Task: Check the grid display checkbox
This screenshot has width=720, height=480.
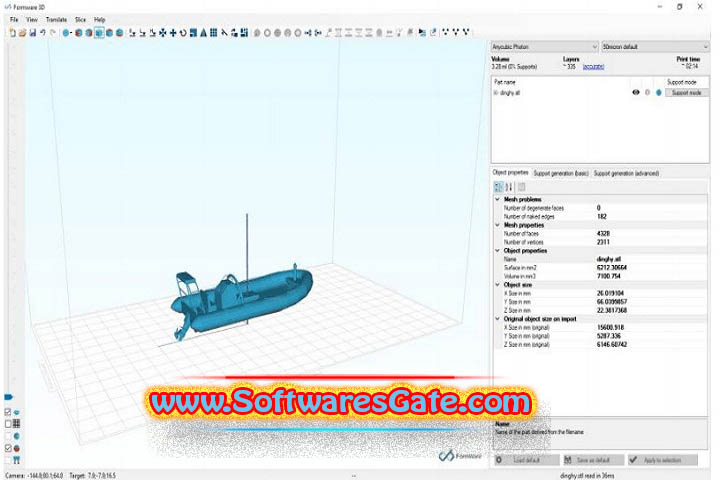Action: [x=8, y=424]
